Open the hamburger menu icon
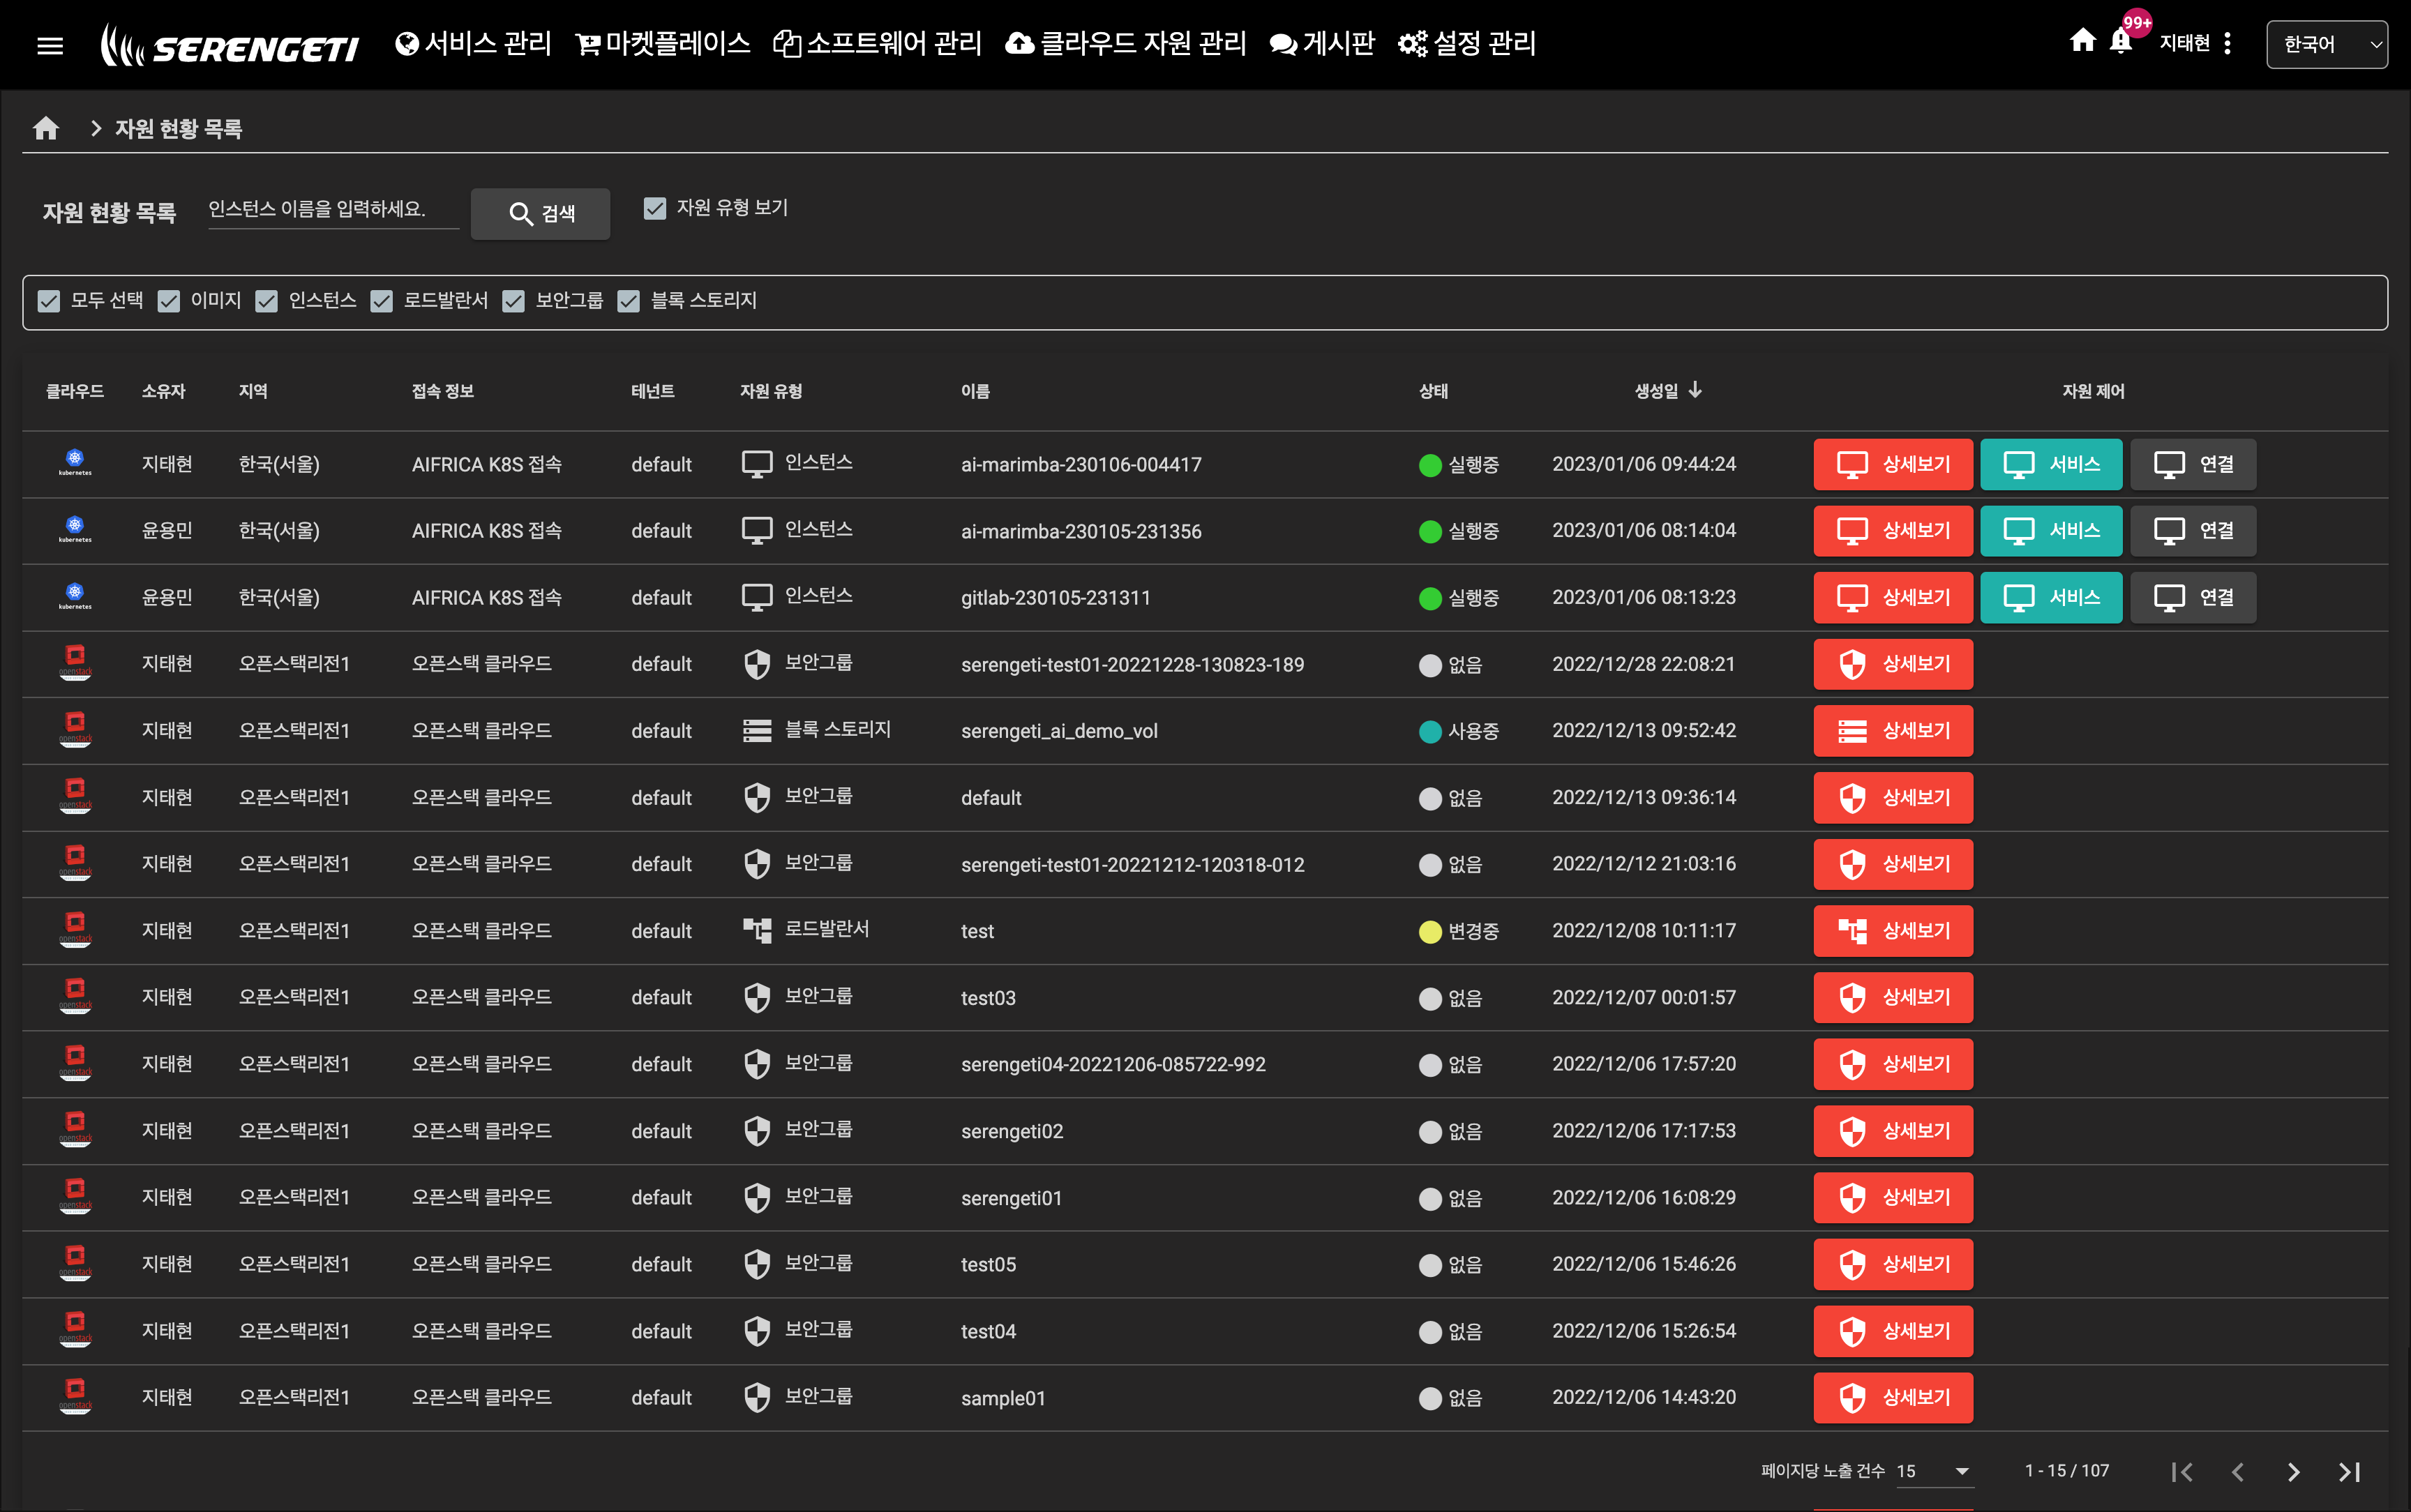 coord(50,45)
